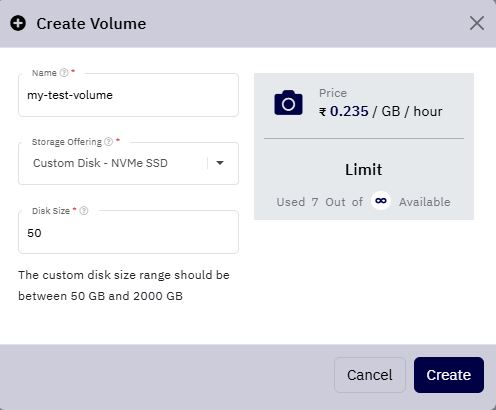Screen dimensions: 496x410
Task: Click the rupee price 0.235 value
Action: (x=344, y=111)
